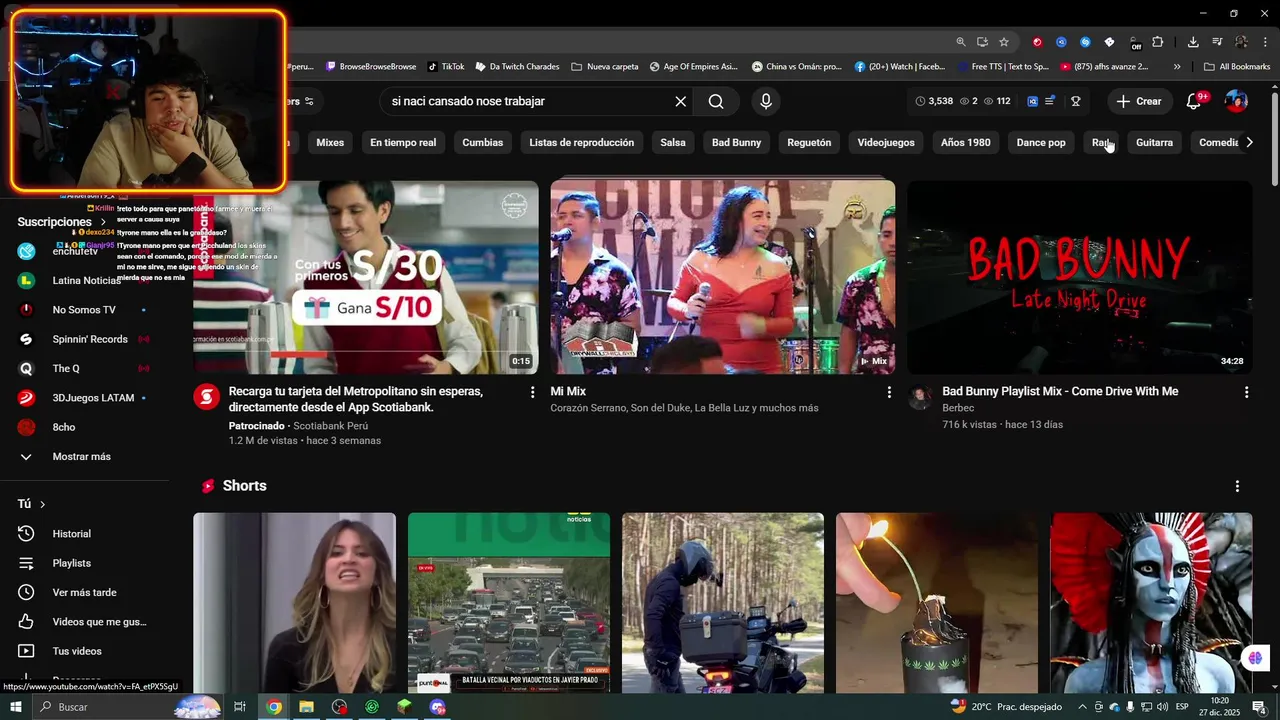The height and width of the screenshot is (720, 1280).
Task: Toggle the extension showing Off badge
Action: click(x=1134, y=43)
